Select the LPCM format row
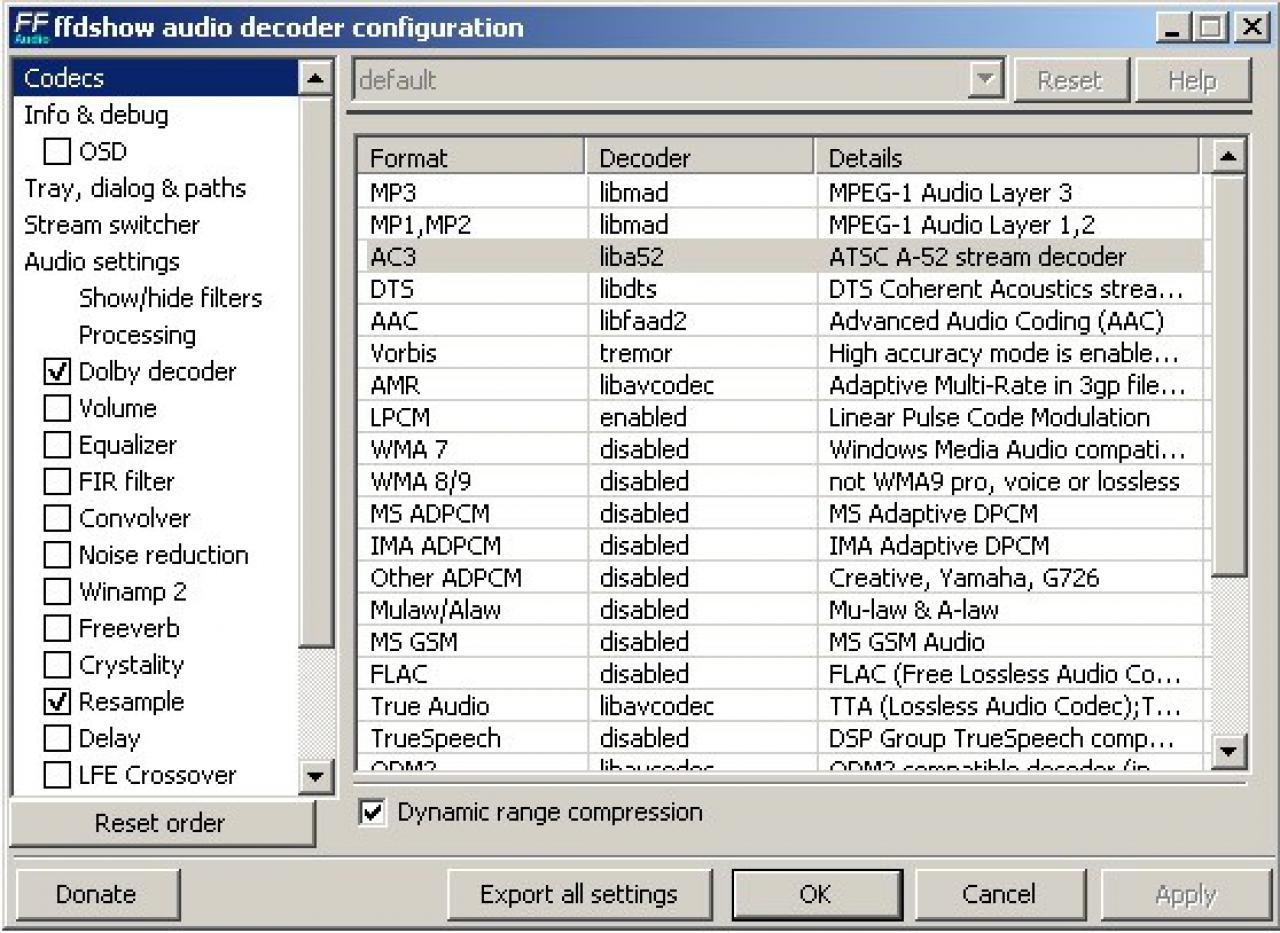Image resolution: width=1280 pixels, height=933 pixels. (x=780, y=417)
